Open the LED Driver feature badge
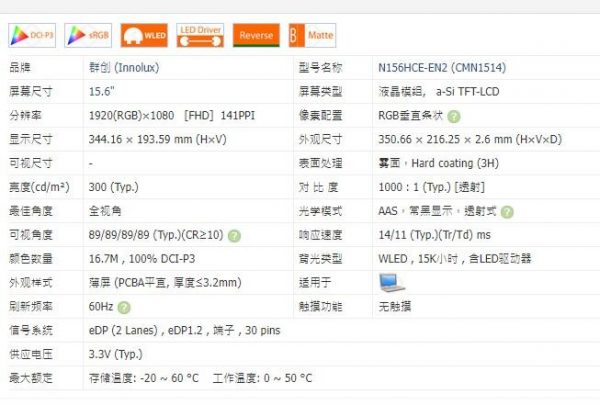 tap(199, 35)
